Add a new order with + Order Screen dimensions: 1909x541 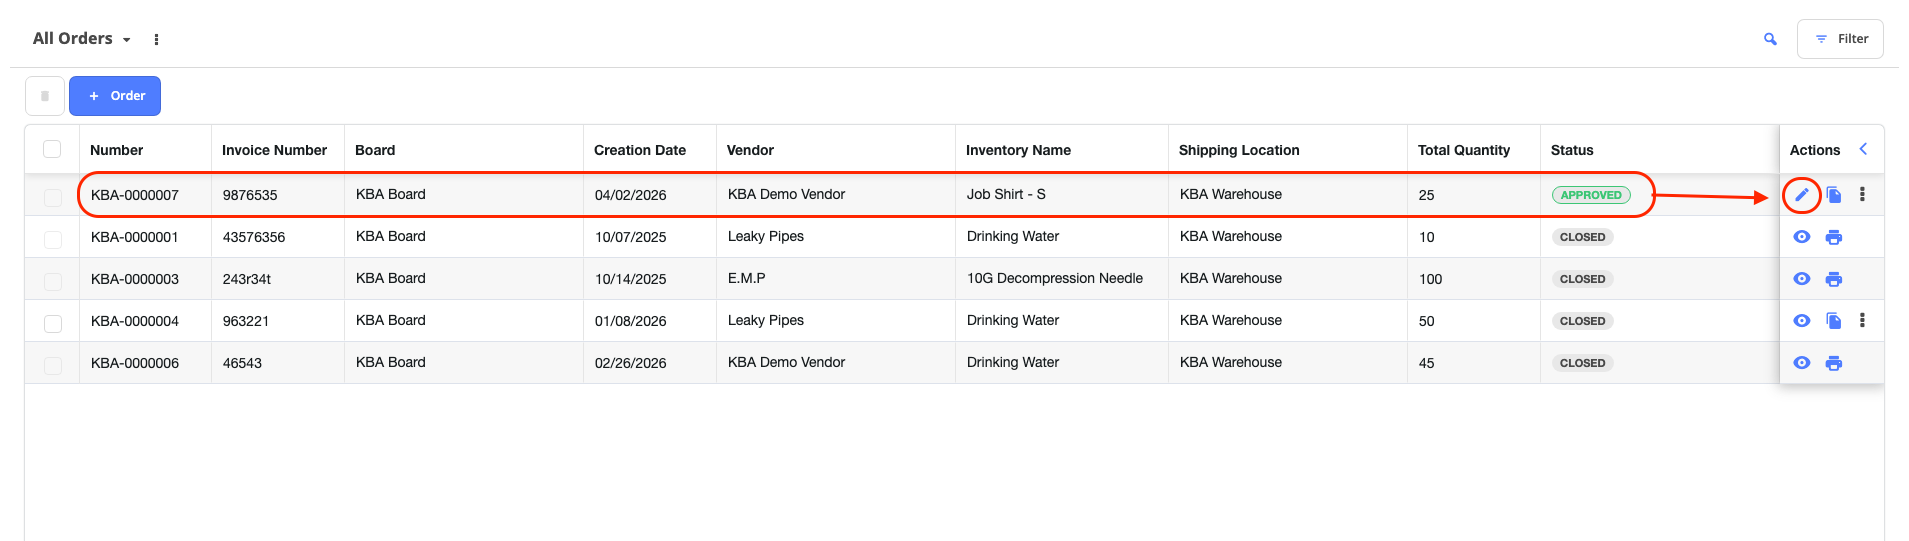[x=115, y=96]
